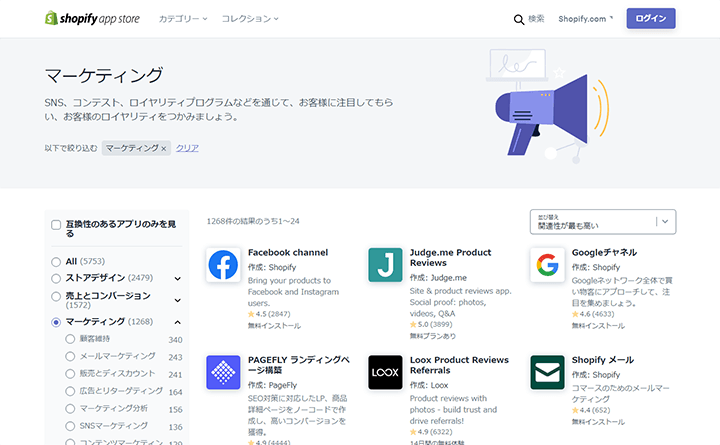
Task: Open the Loox app icon
Action: (385, 372)
